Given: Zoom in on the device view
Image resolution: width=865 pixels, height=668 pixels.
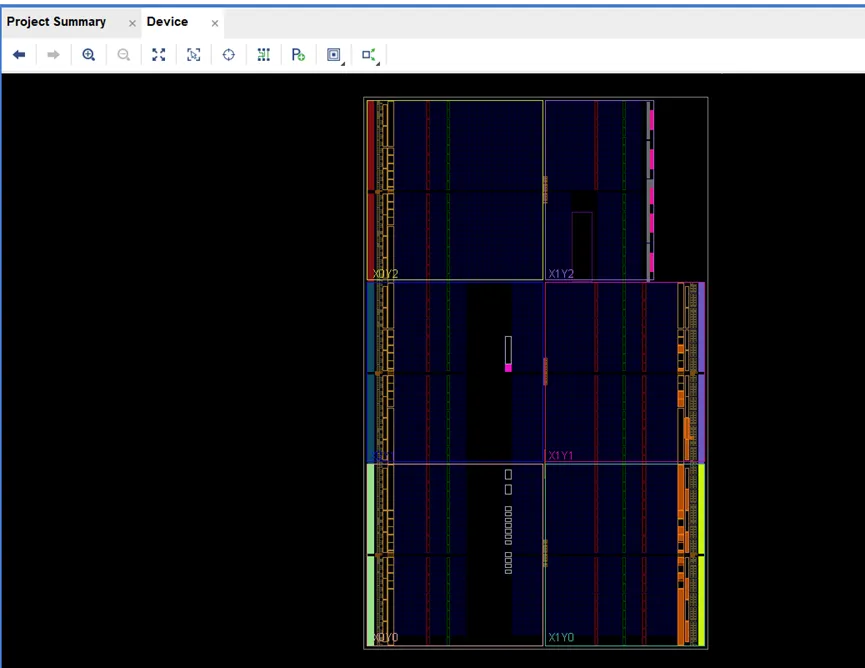Looking at the screenshot, I should pos(89,55).
